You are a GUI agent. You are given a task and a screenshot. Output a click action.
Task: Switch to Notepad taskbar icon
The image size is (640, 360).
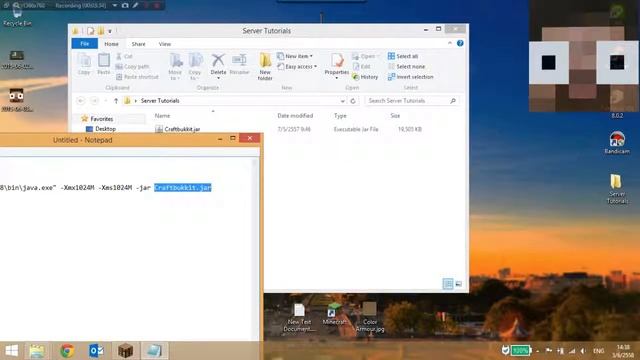click(x=154, y=351)
